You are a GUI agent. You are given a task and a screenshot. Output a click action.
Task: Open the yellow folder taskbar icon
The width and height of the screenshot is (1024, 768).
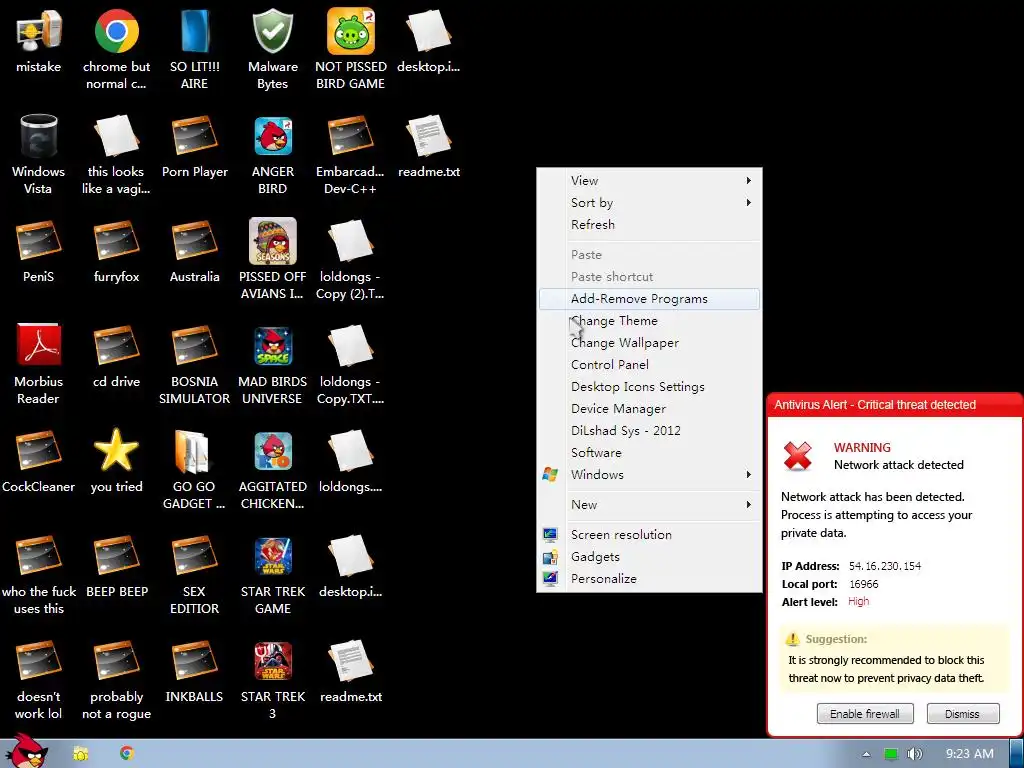pyautogui.click(x=81, y=754)
